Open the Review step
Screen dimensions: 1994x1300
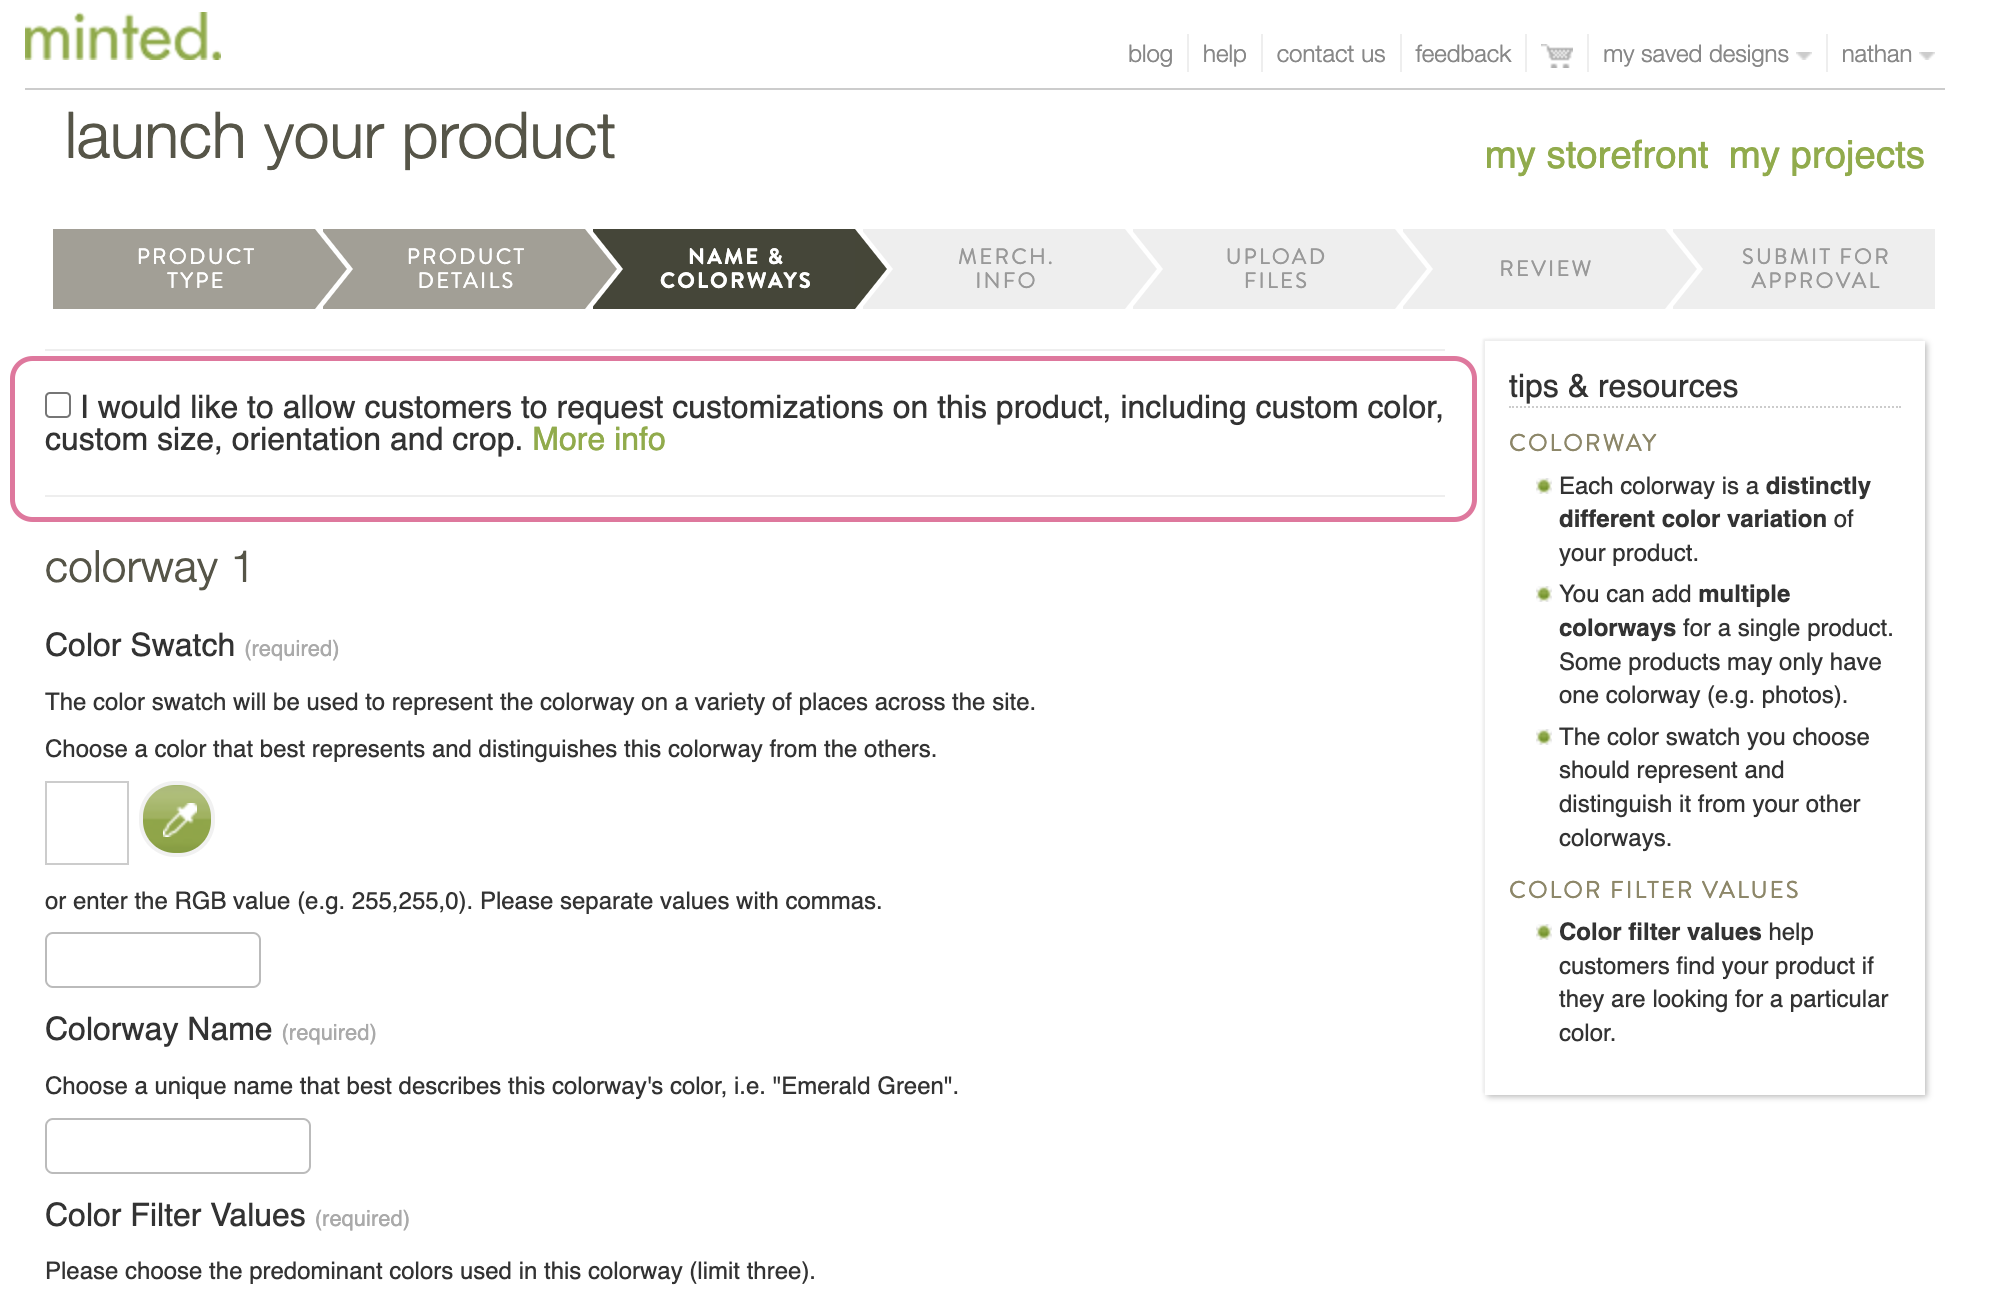(x=1545, y=268)
